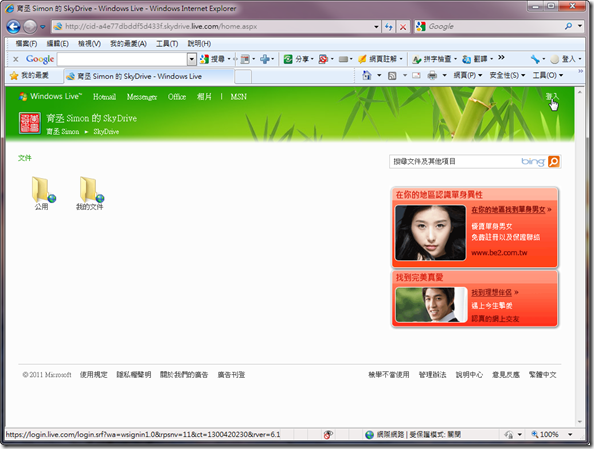Click the page vertical scrollbar

[580, 257]
